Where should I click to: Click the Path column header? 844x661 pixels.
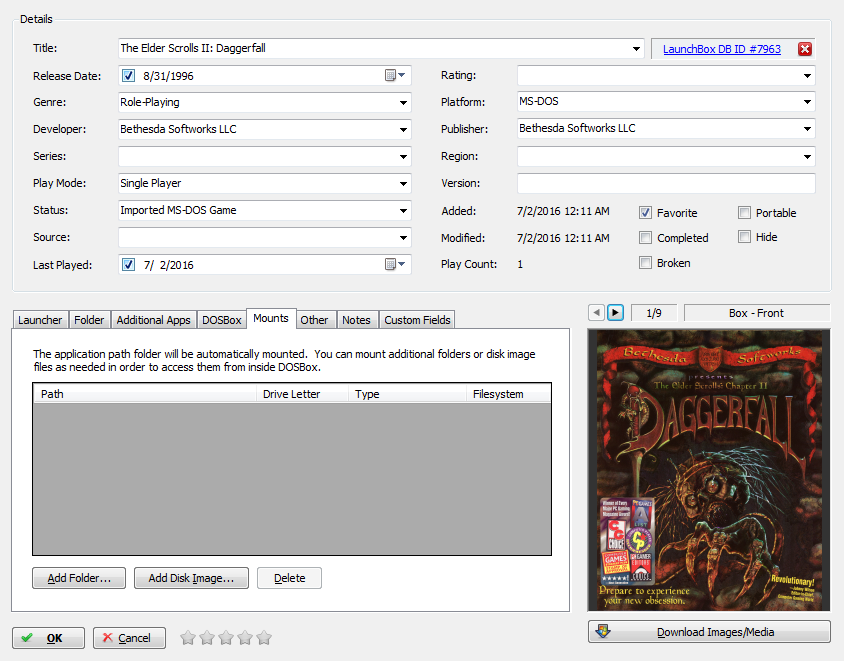click(x=144, y=393)
